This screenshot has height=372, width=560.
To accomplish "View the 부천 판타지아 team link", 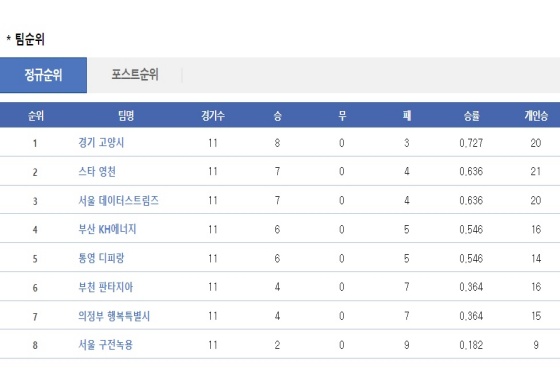I will coord(105,287).
